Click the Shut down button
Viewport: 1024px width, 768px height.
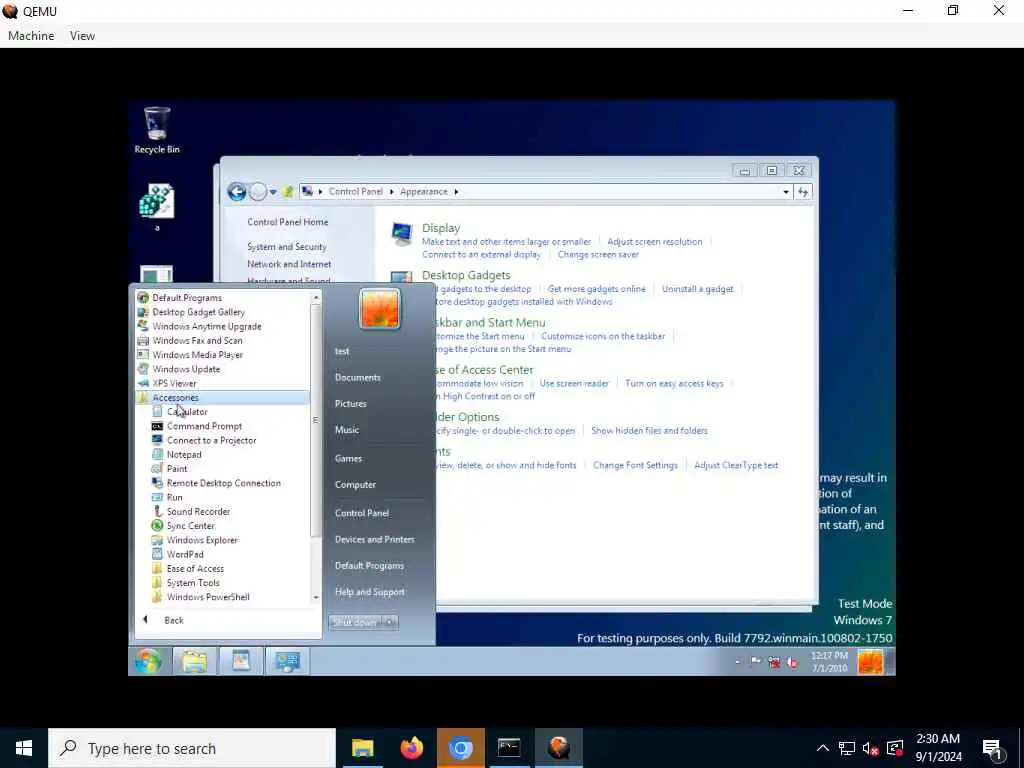357,622
